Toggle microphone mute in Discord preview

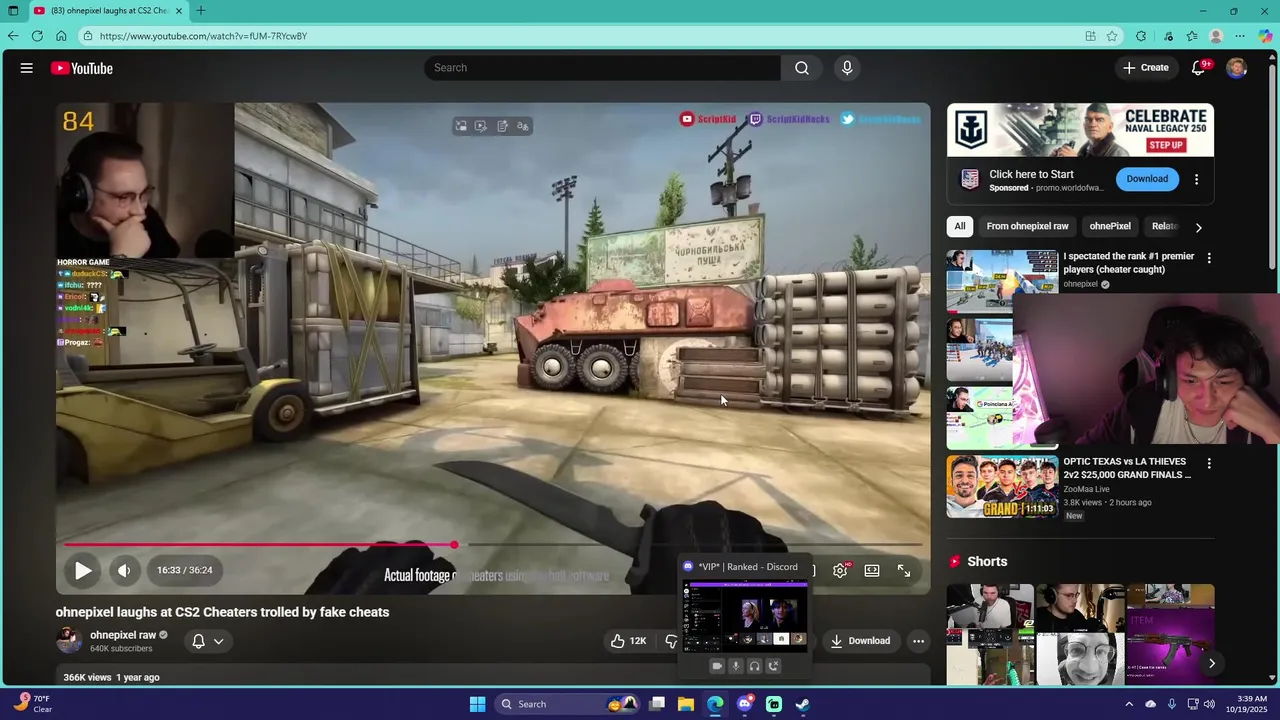[x=736, y=666]
